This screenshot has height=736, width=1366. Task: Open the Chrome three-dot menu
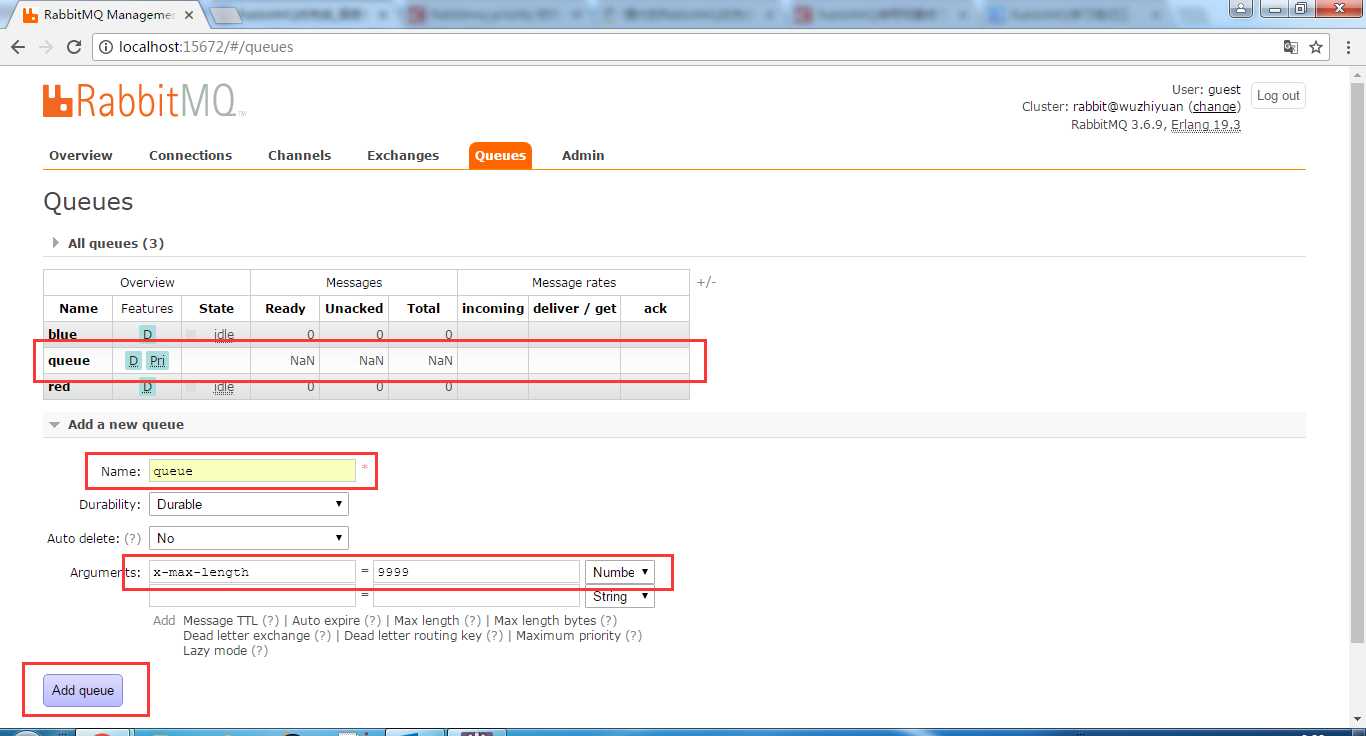point(1348,47)
